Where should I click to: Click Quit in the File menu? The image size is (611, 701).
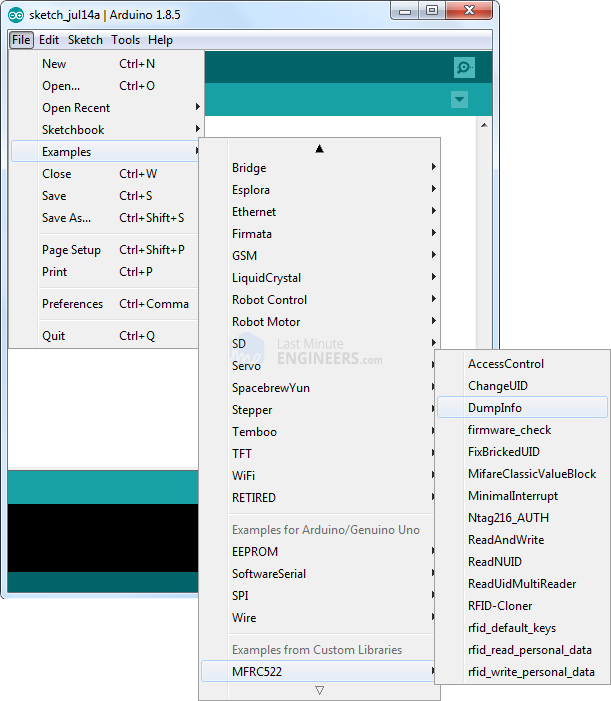coord(53,336)
